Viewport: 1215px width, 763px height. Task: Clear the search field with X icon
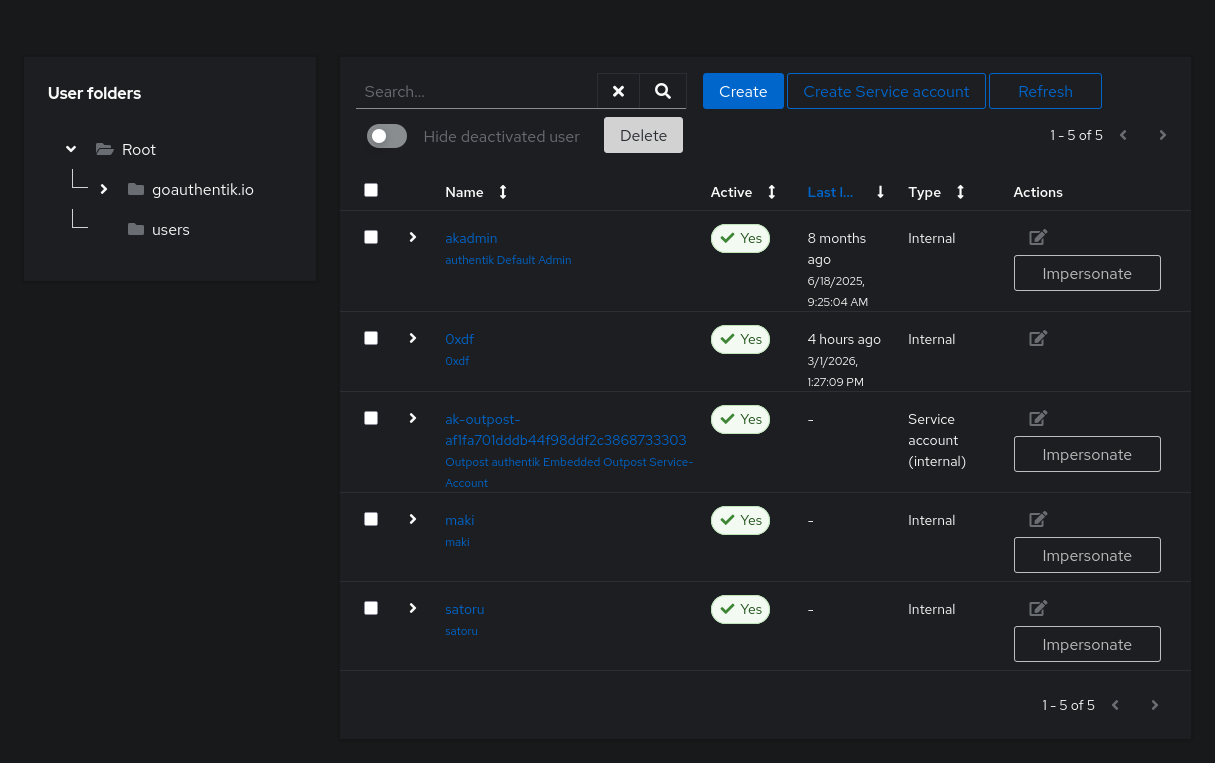(x=618, y=91)
